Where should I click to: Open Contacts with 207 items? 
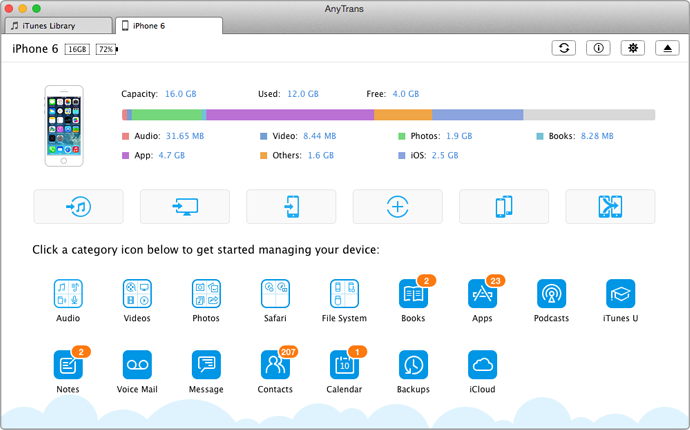pyautogui.click(x=275, y=364)
